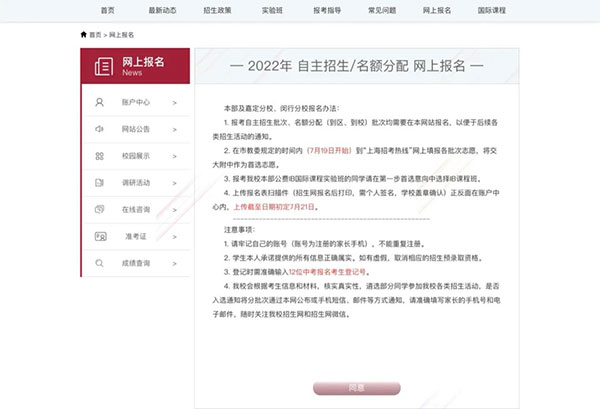Viewport: 600px width, 409px height.
Task: Go to 最新动态 in top navigation
Action: [161, 9]
